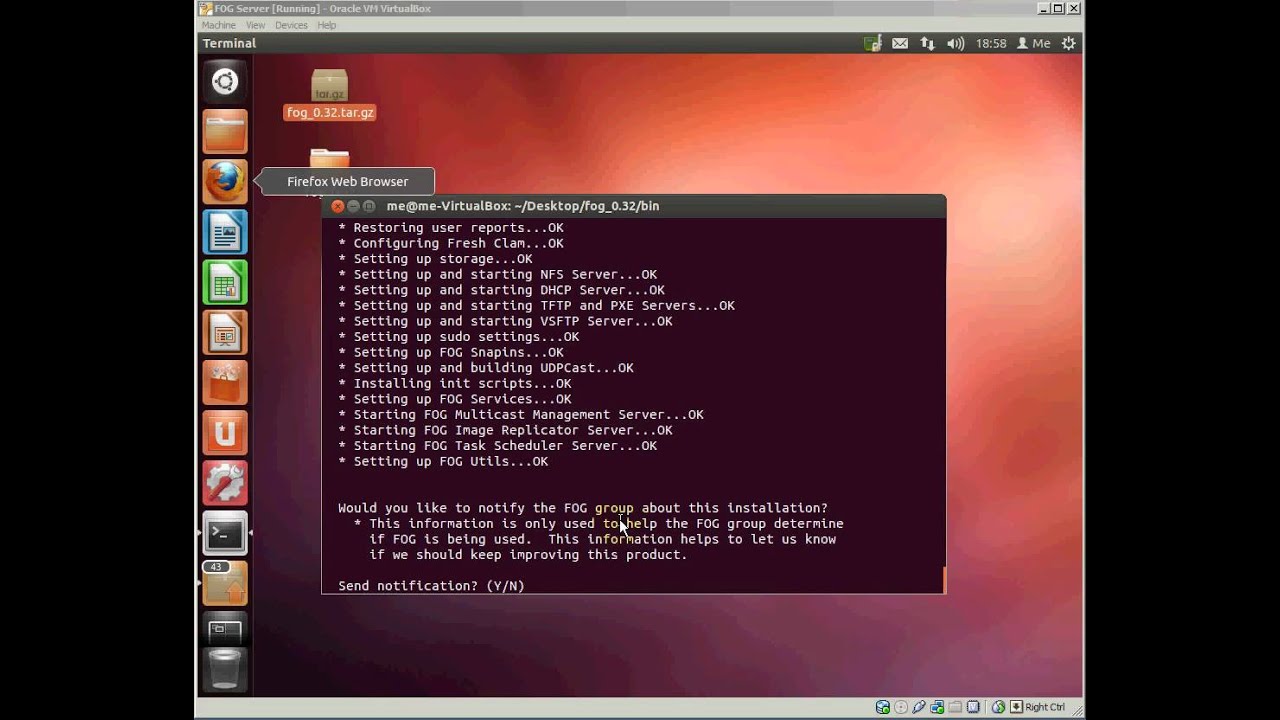Maximize the terminal window
Screen dimensions: 1280x720
point(369,206)
